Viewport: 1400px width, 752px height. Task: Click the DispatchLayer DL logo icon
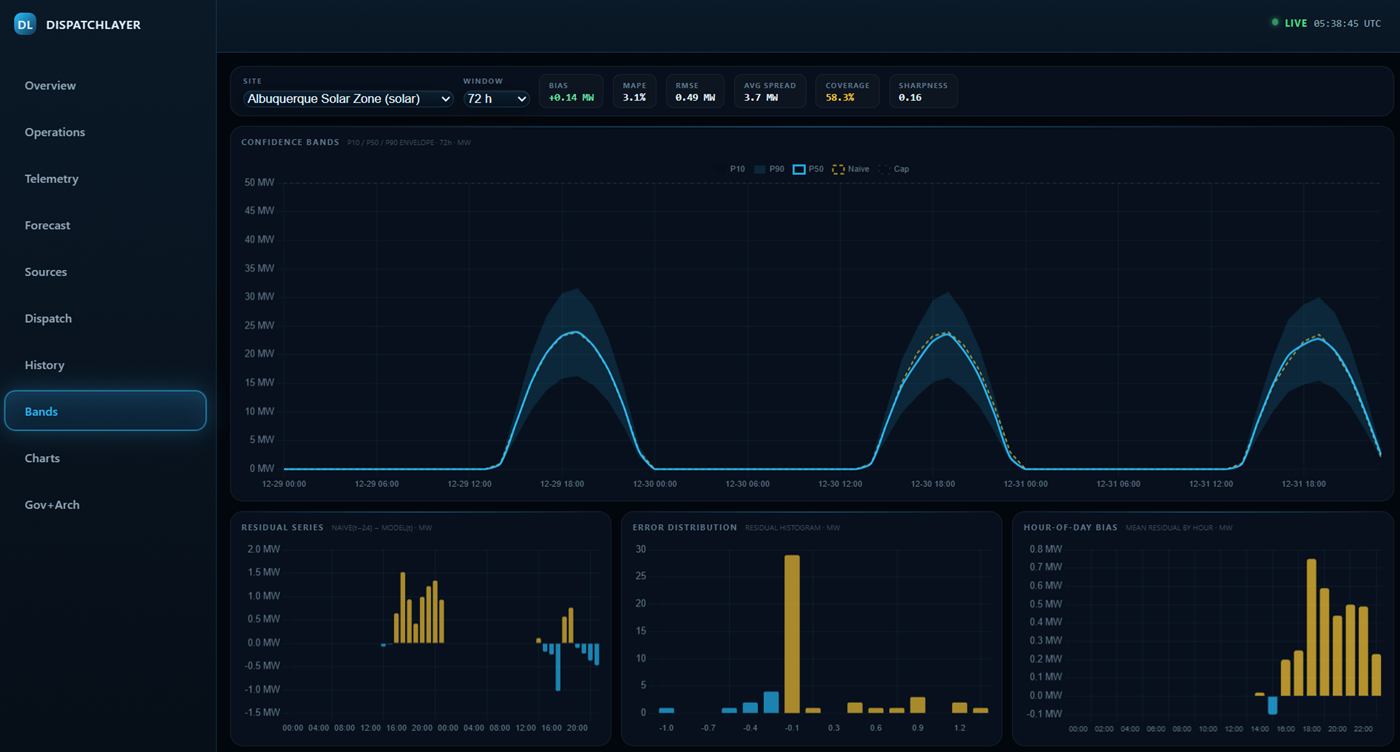25,24
